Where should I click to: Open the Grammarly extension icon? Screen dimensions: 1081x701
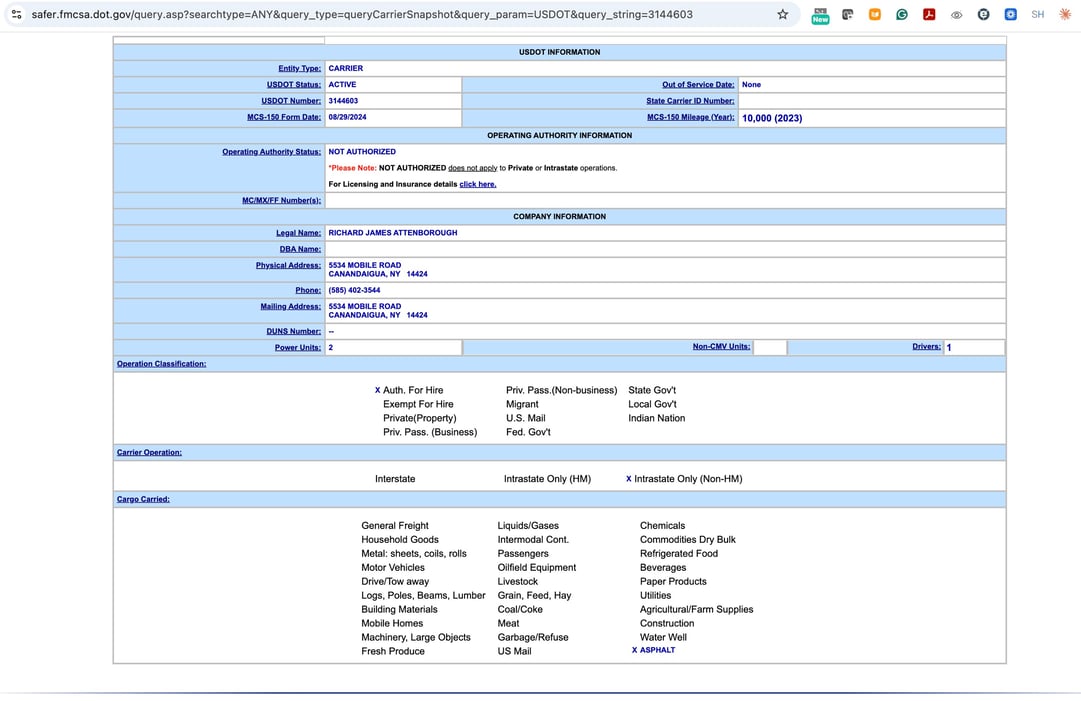pyautogui.click(x=902, y=15)
